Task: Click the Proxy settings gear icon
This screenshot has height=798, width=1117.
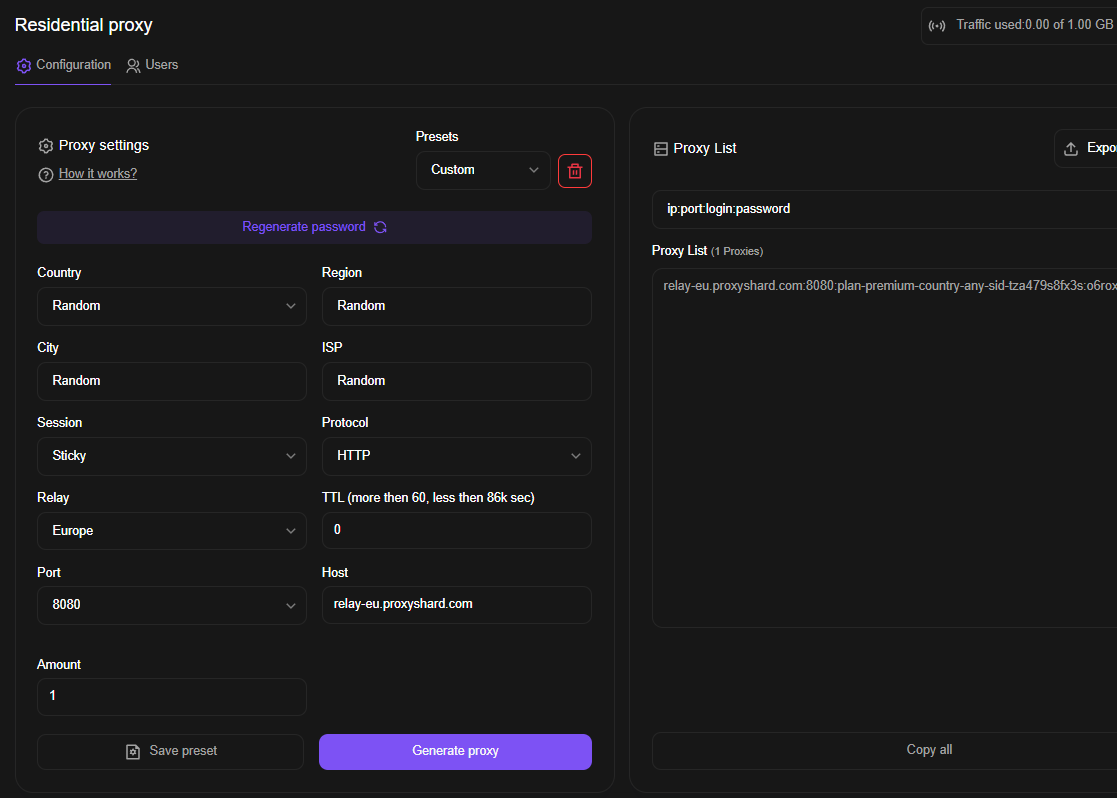Action: coord(45,146)
